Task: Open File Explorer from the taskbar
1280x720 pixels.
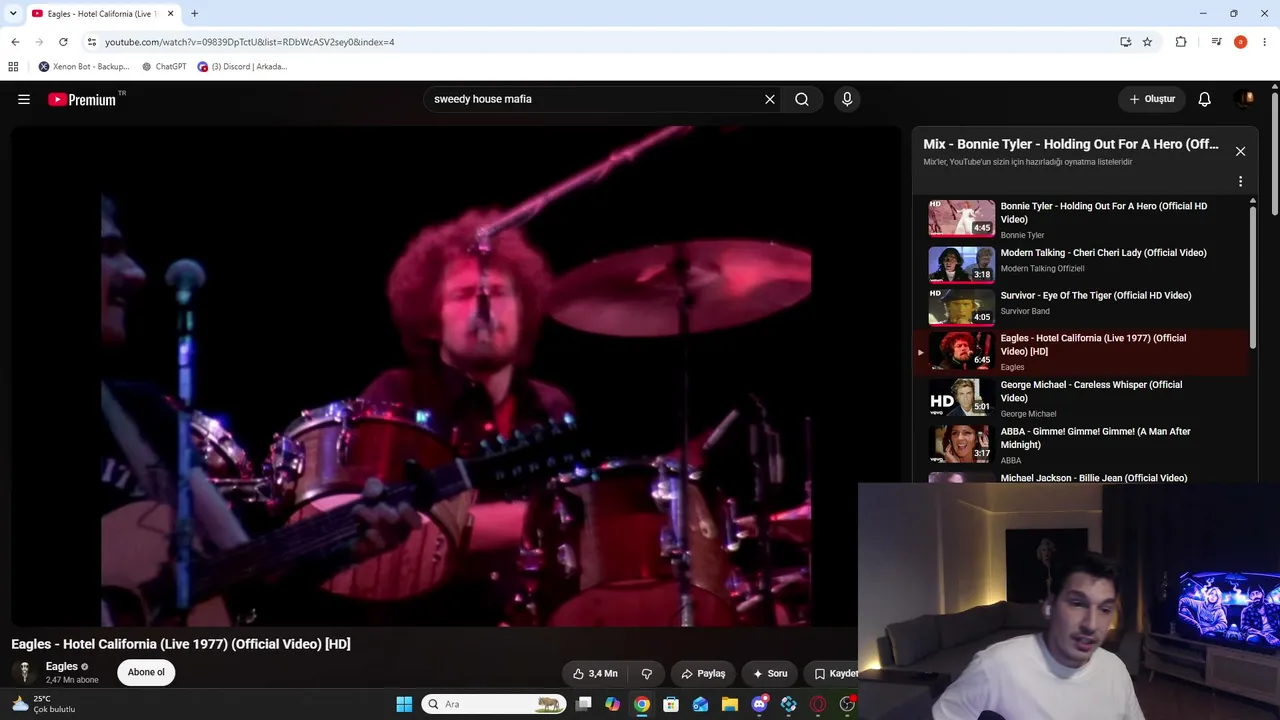Action: 730,704
